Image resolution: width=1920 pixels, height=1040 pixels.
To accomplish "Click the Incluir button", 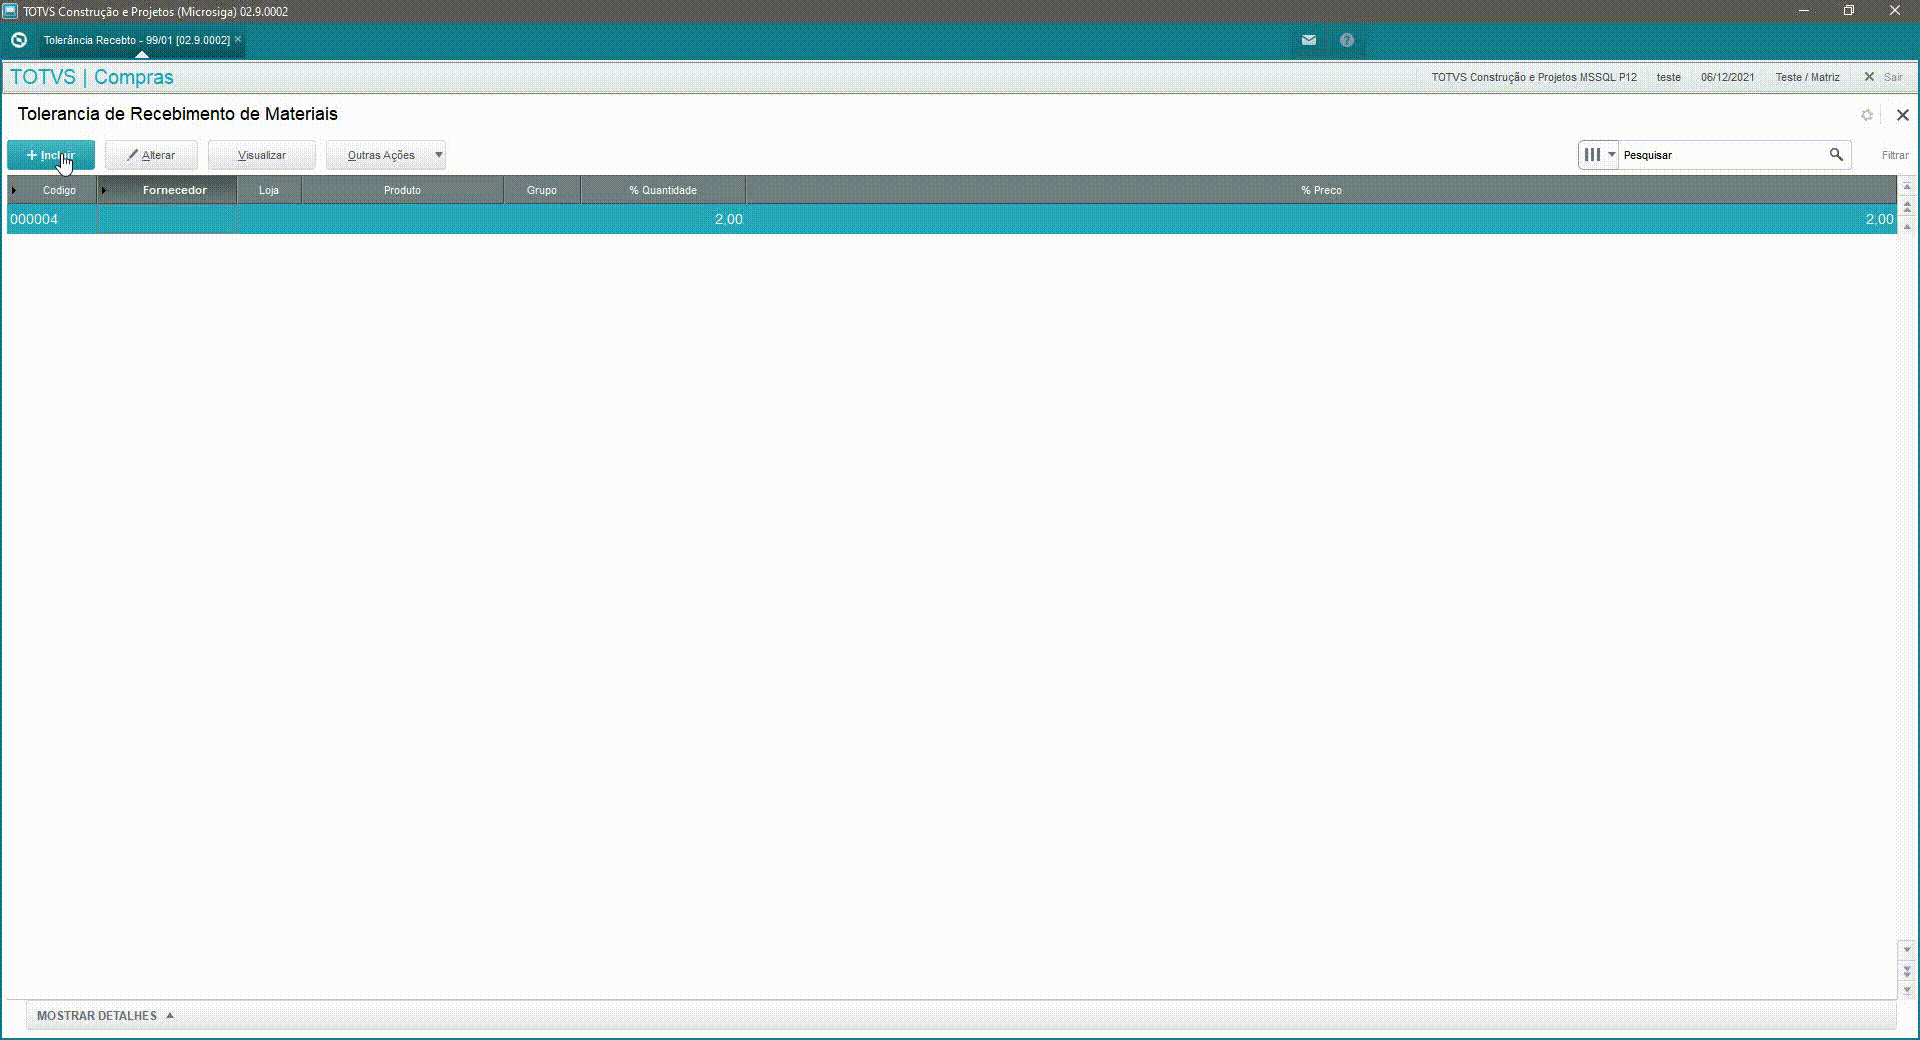I will pos(51,155).
